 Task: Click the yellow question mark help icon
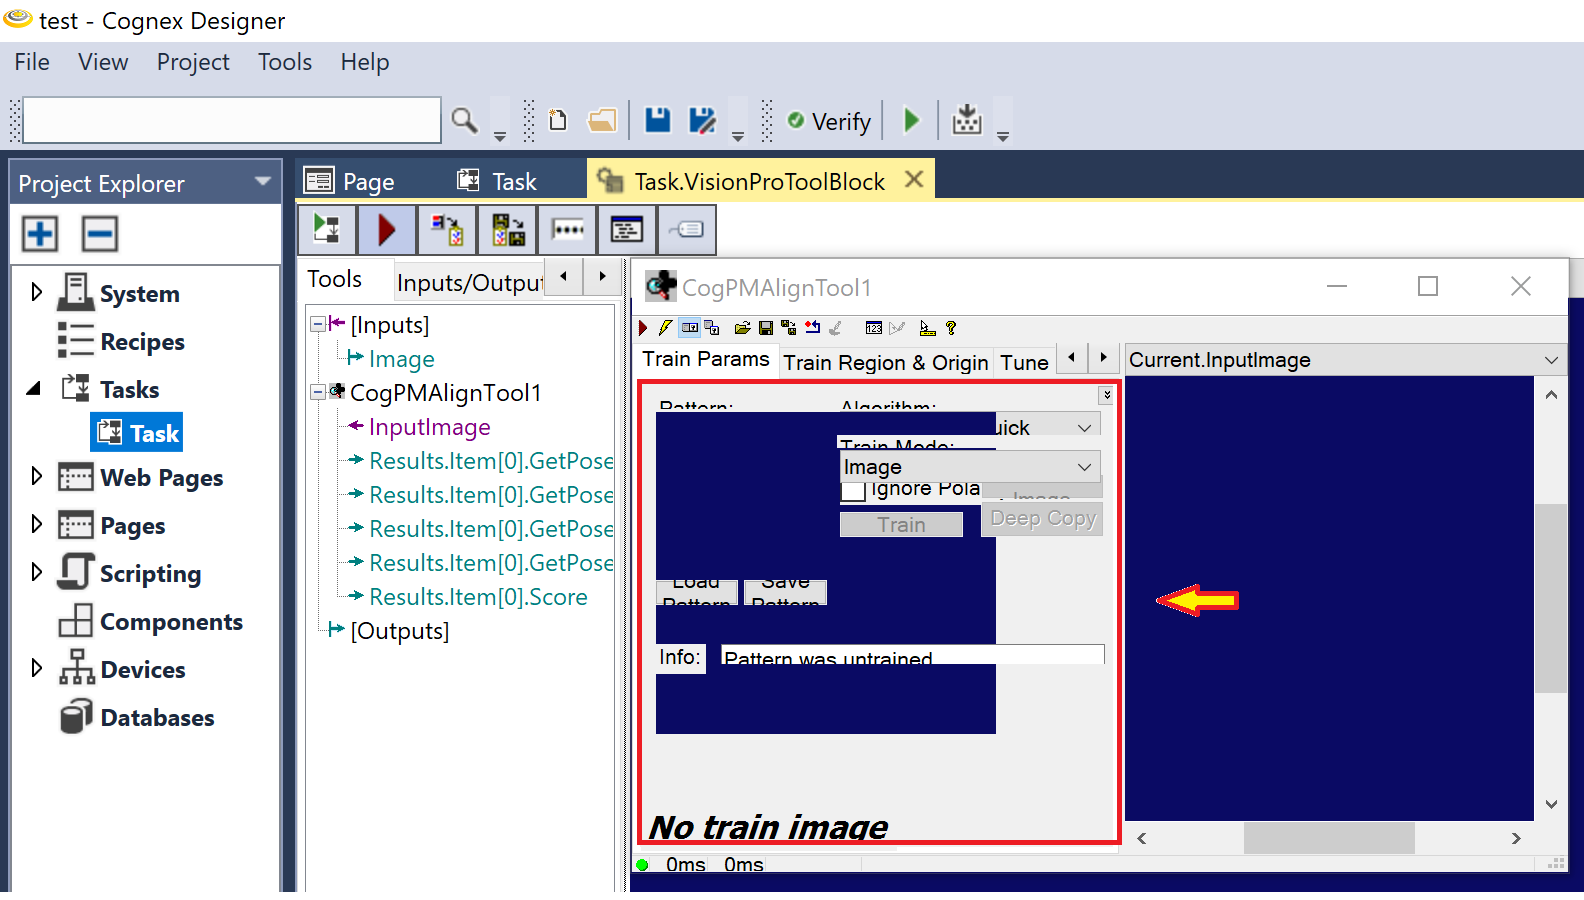pyautogui.click(x=951, y=328)
